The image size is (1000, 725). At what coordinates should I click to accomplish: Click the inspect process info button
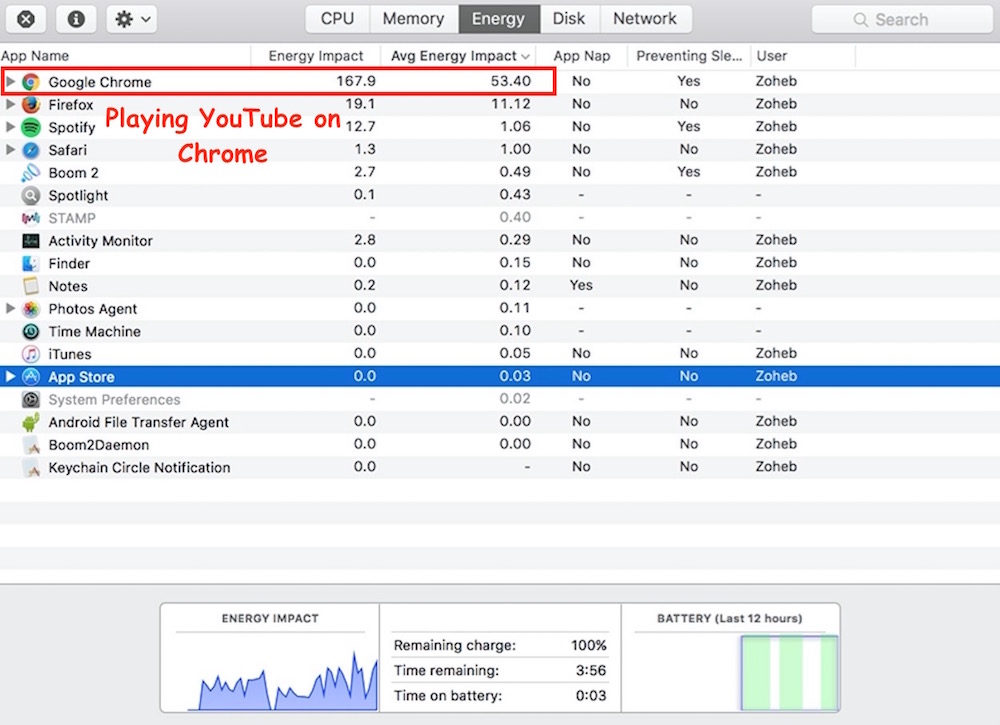(x=76, y=19)
